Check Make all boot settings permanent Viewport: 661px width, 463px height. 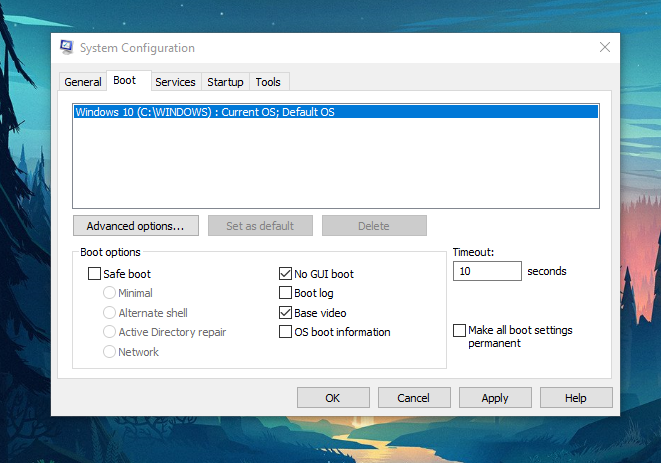[459, 330]
